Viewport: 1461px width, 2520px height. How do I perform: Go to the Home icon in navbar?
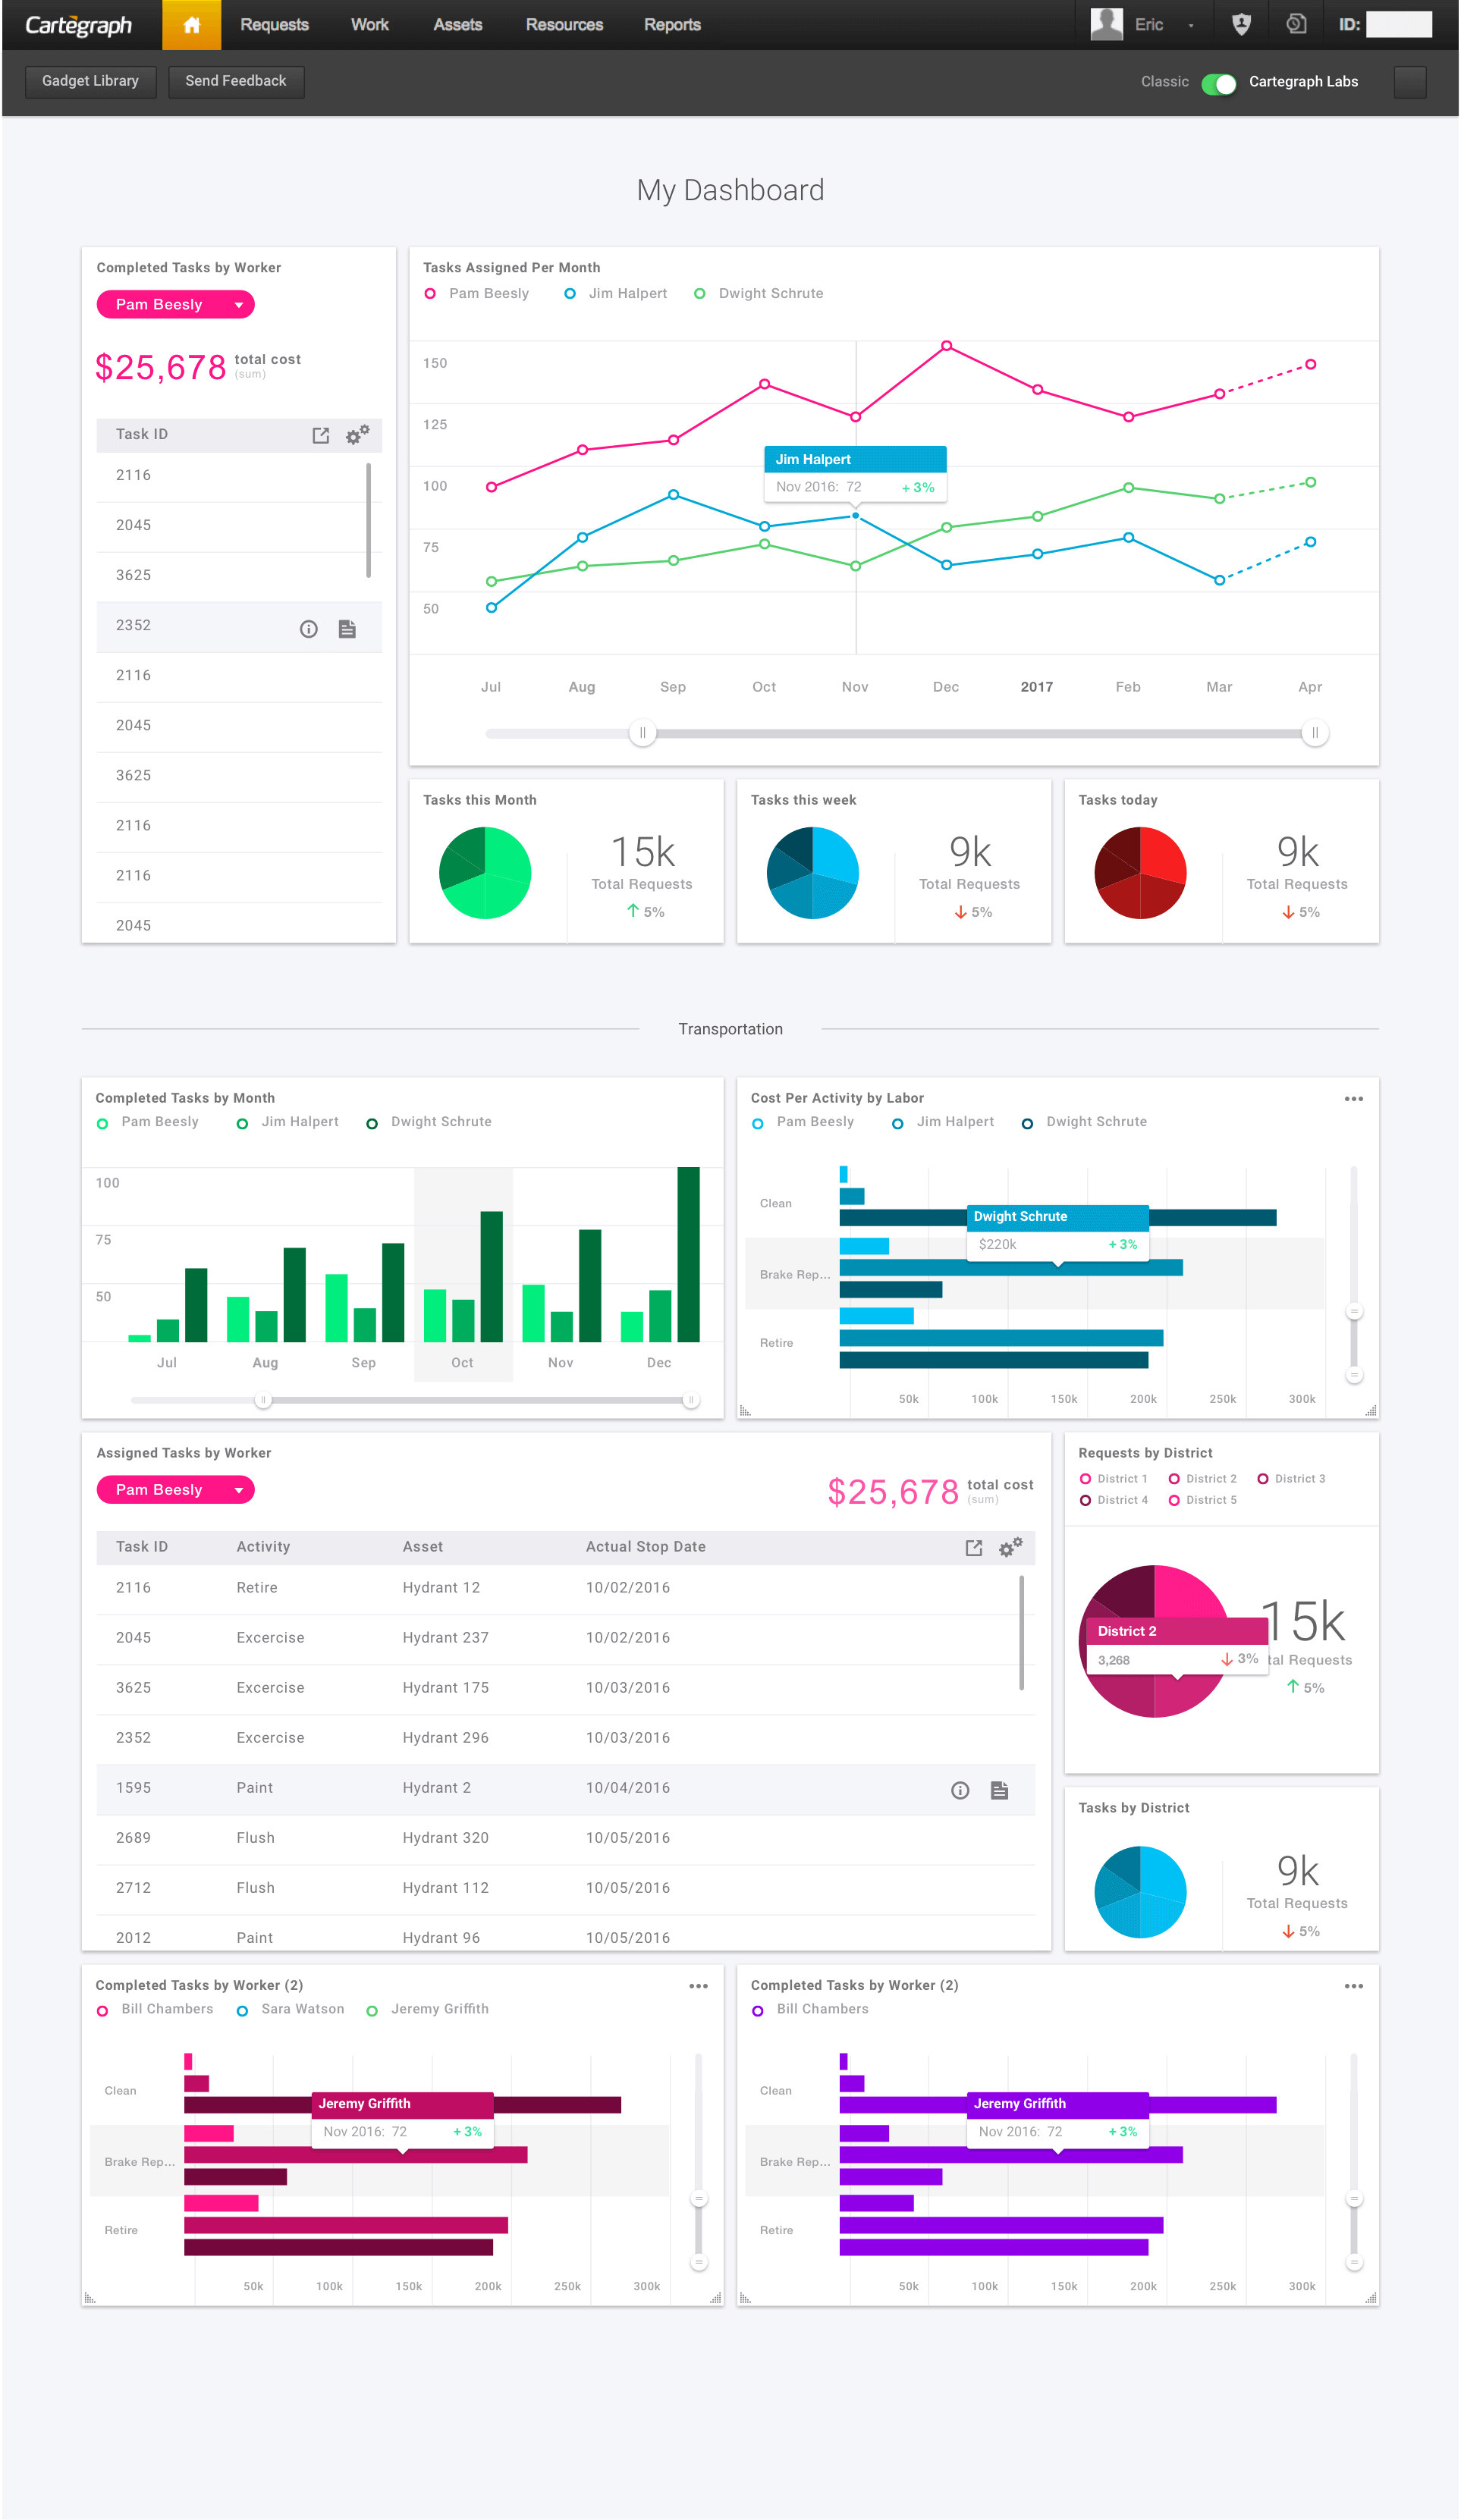(x=191, y=25)
